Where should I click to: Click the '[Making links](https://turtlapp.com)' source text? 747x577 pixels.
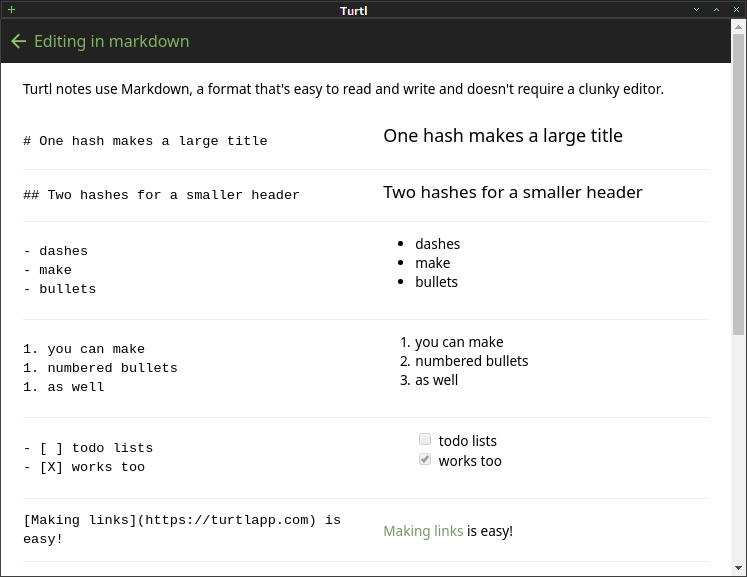click(170, 520)
